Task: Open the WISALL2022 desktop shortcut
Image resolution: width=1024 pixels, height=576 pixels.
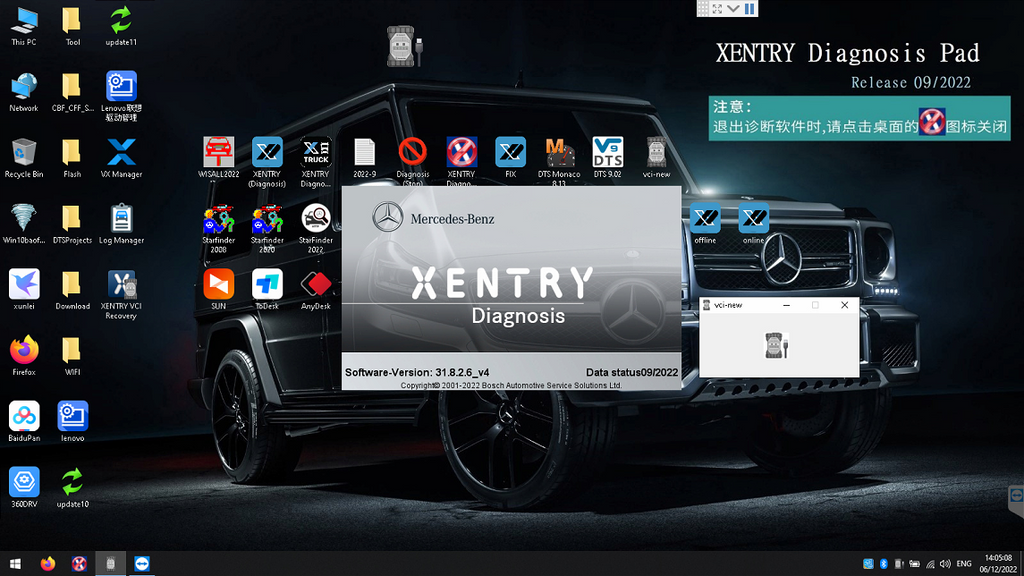Action: 218,153
